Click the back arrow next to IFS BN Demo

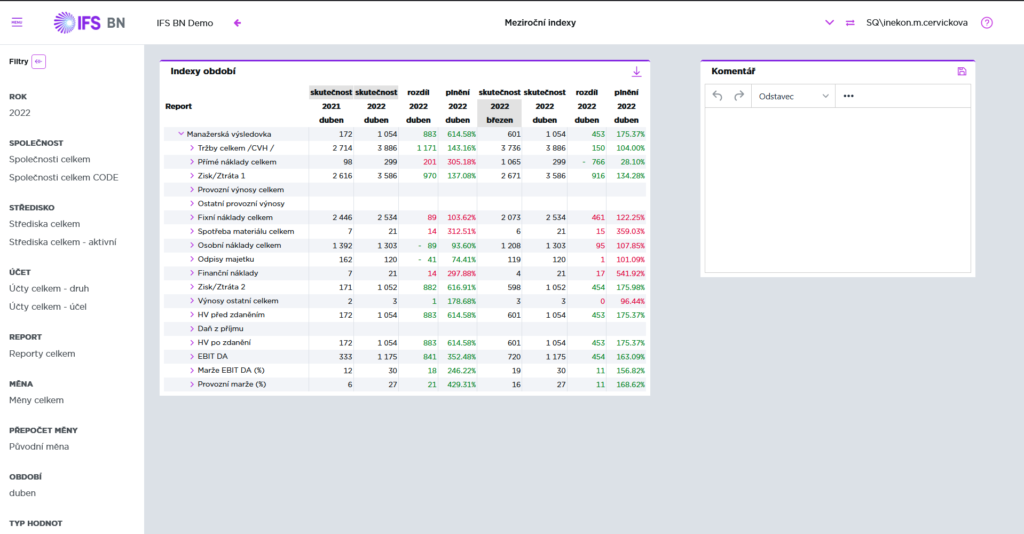point(237,22)
